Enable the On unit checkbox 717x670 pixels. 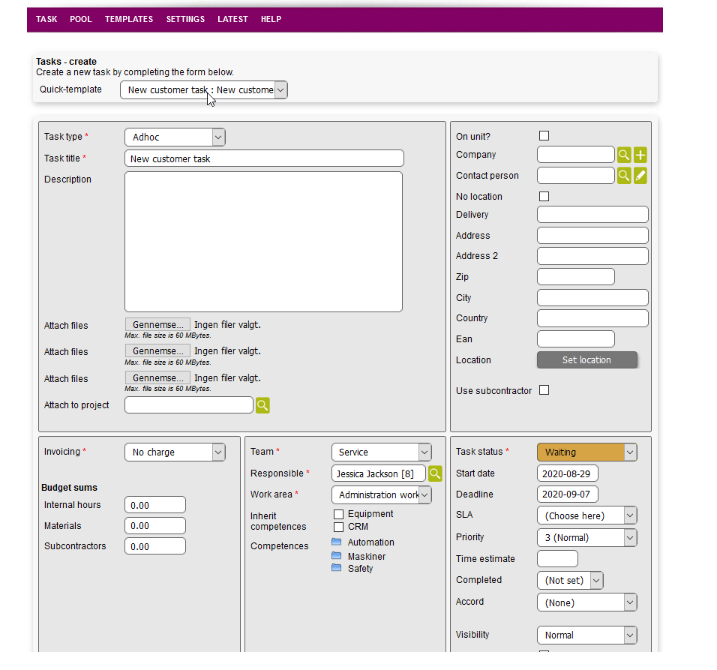(x=544, y=136)
